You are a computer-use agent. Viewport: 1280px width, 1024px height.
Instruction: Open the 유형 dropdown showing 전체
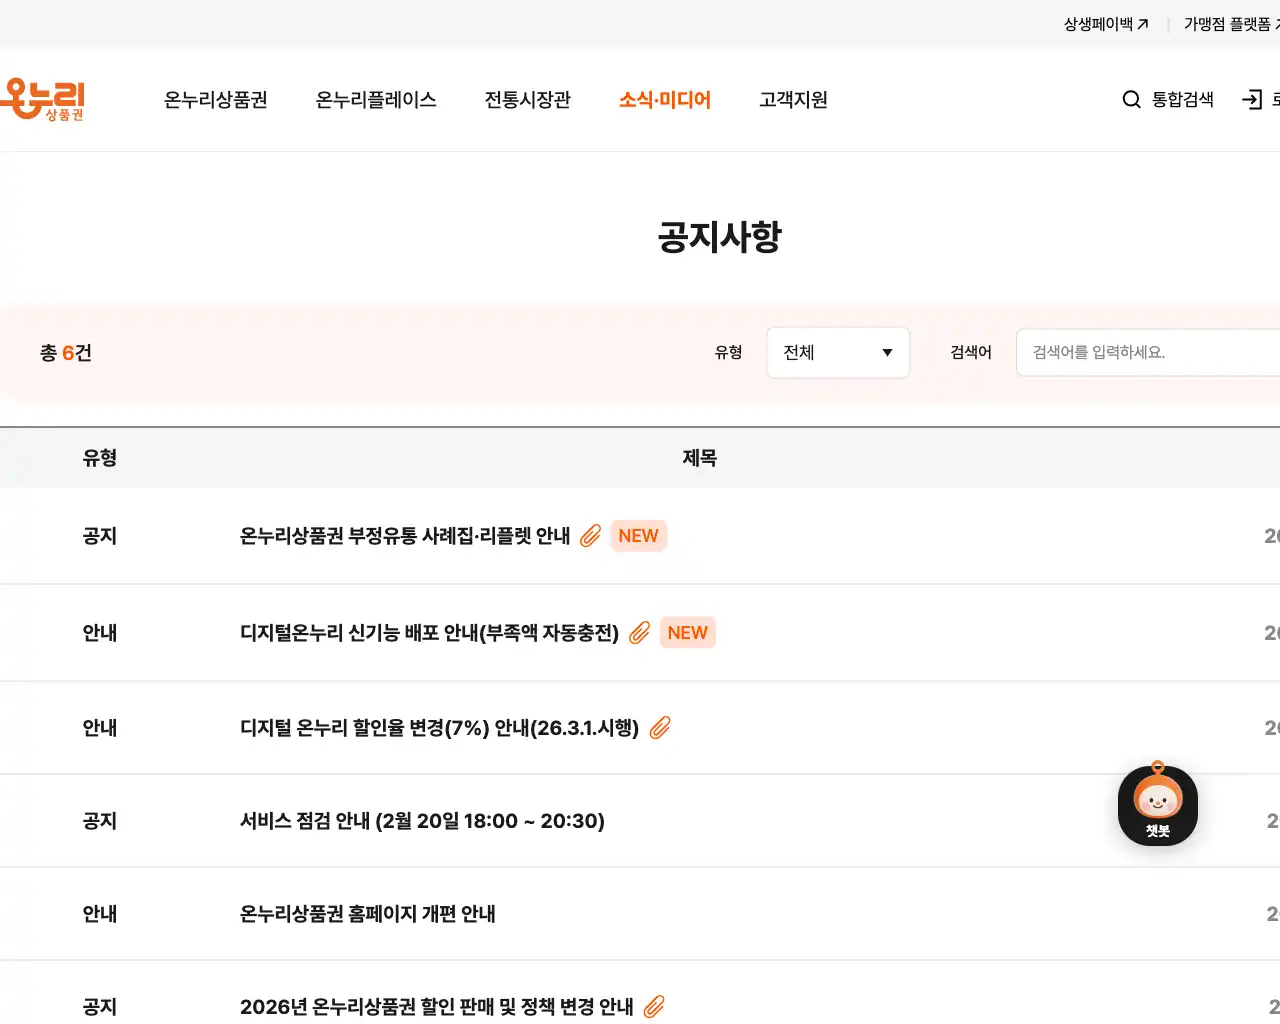tap(838, 352)
